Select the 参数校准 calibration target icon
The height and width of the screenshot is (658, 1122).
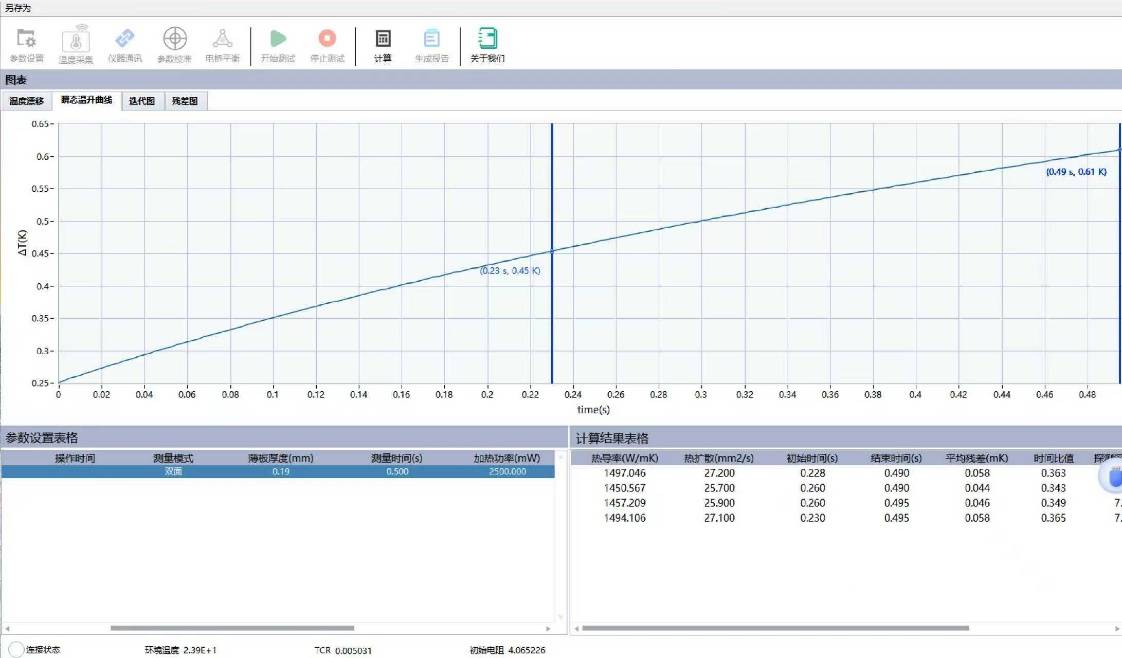175,45
